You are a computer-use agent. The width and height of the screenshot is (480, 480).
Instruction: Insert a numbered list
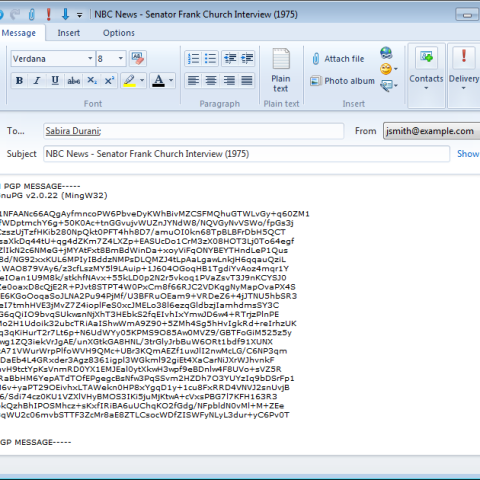193,58
